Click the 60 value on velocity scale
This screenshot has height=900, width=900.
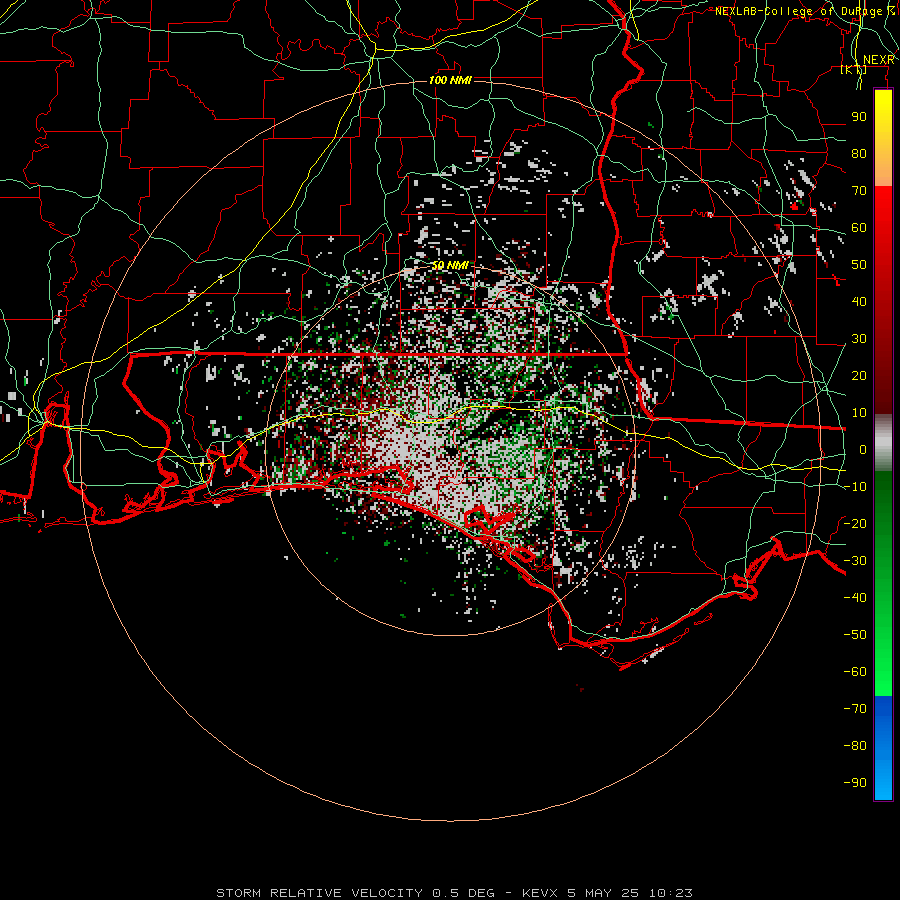click(859, 227)
